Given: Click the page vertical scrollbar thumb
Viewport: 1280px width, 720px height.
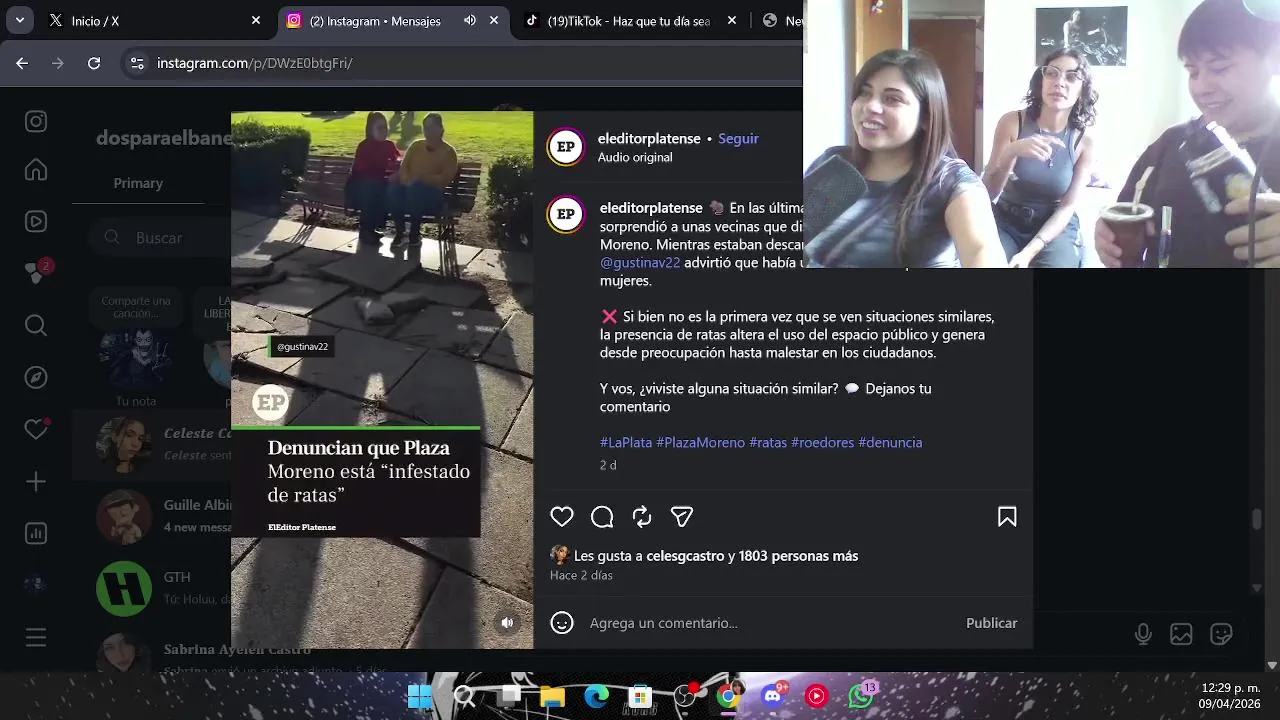Looking at the screenshot, I should pos(1257,520).
